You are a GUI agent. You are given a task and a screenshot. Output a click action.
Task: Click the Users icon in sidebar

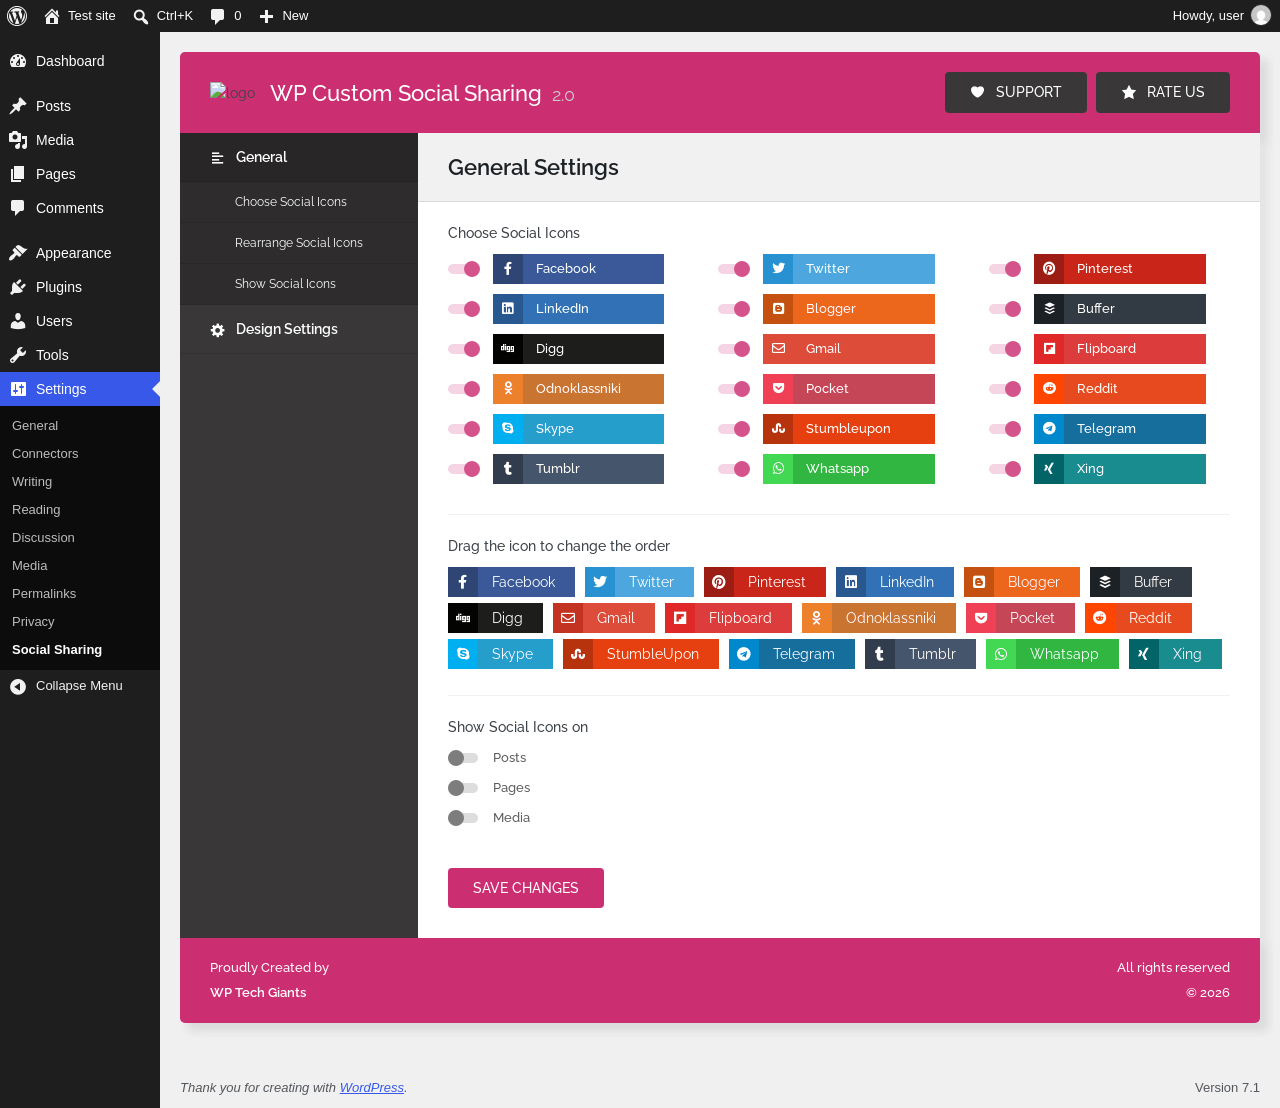pos(18,321)
